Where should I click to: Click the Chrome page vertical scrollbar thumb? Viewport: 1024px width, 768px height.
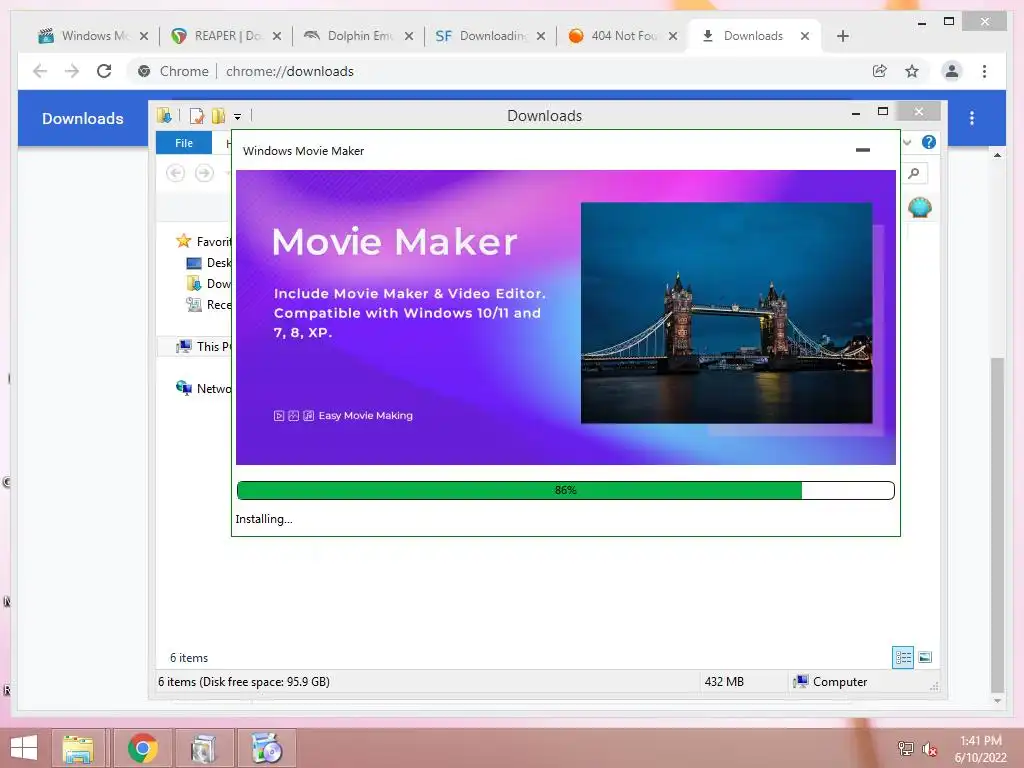click(x=997, y=524)
